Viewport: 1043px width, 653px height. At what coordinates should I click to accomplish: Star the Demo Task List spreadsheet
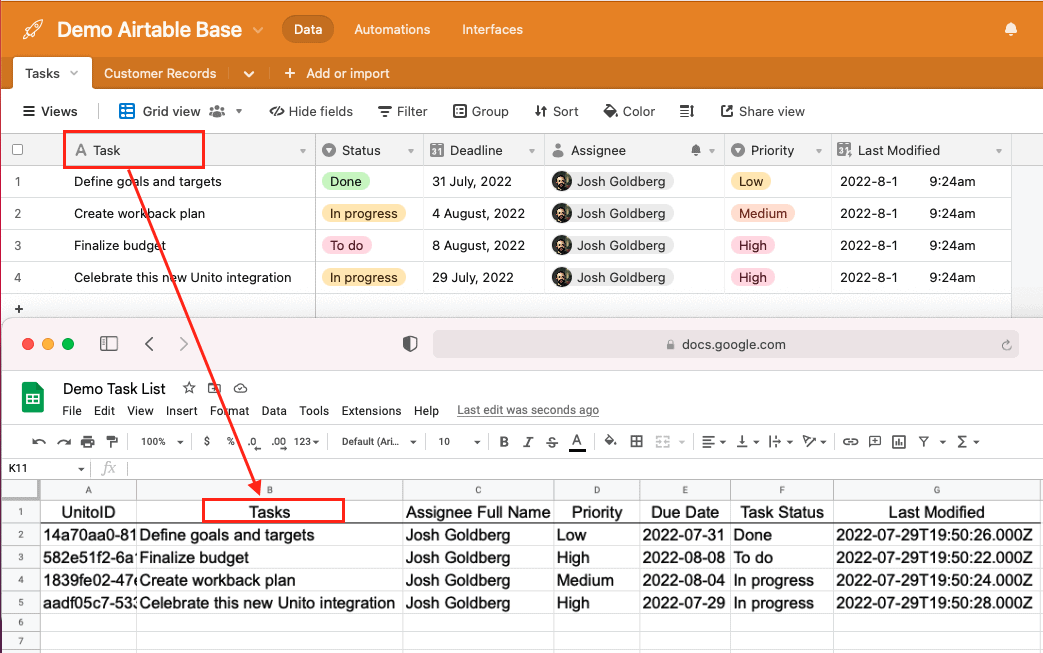tap(189, 388)
